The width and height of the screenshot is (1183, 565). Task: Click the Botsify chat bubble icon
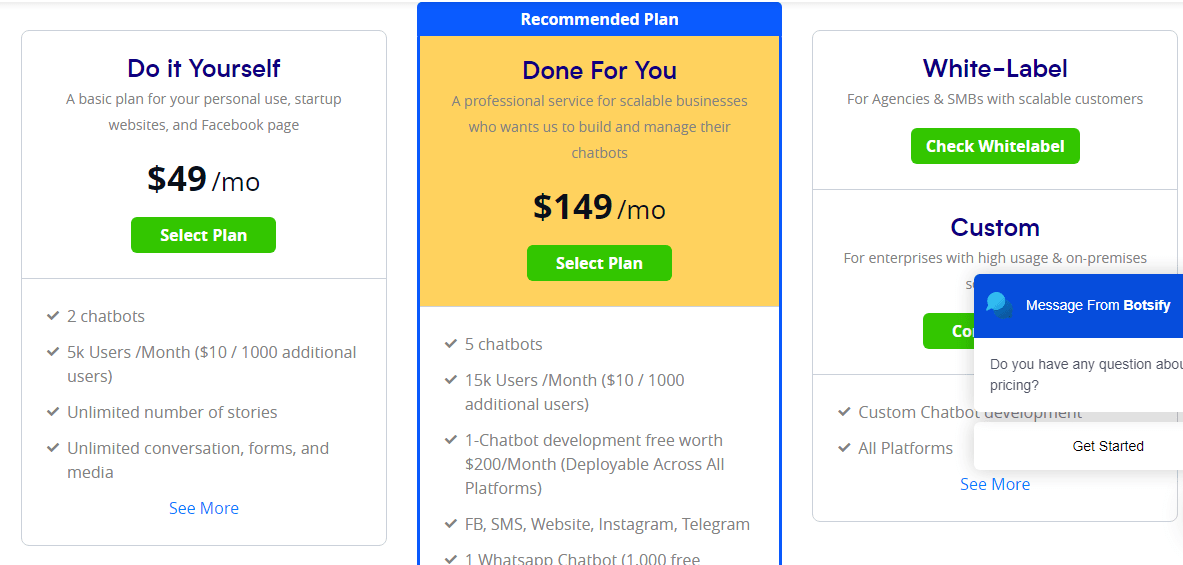[x=1000, y=306]
